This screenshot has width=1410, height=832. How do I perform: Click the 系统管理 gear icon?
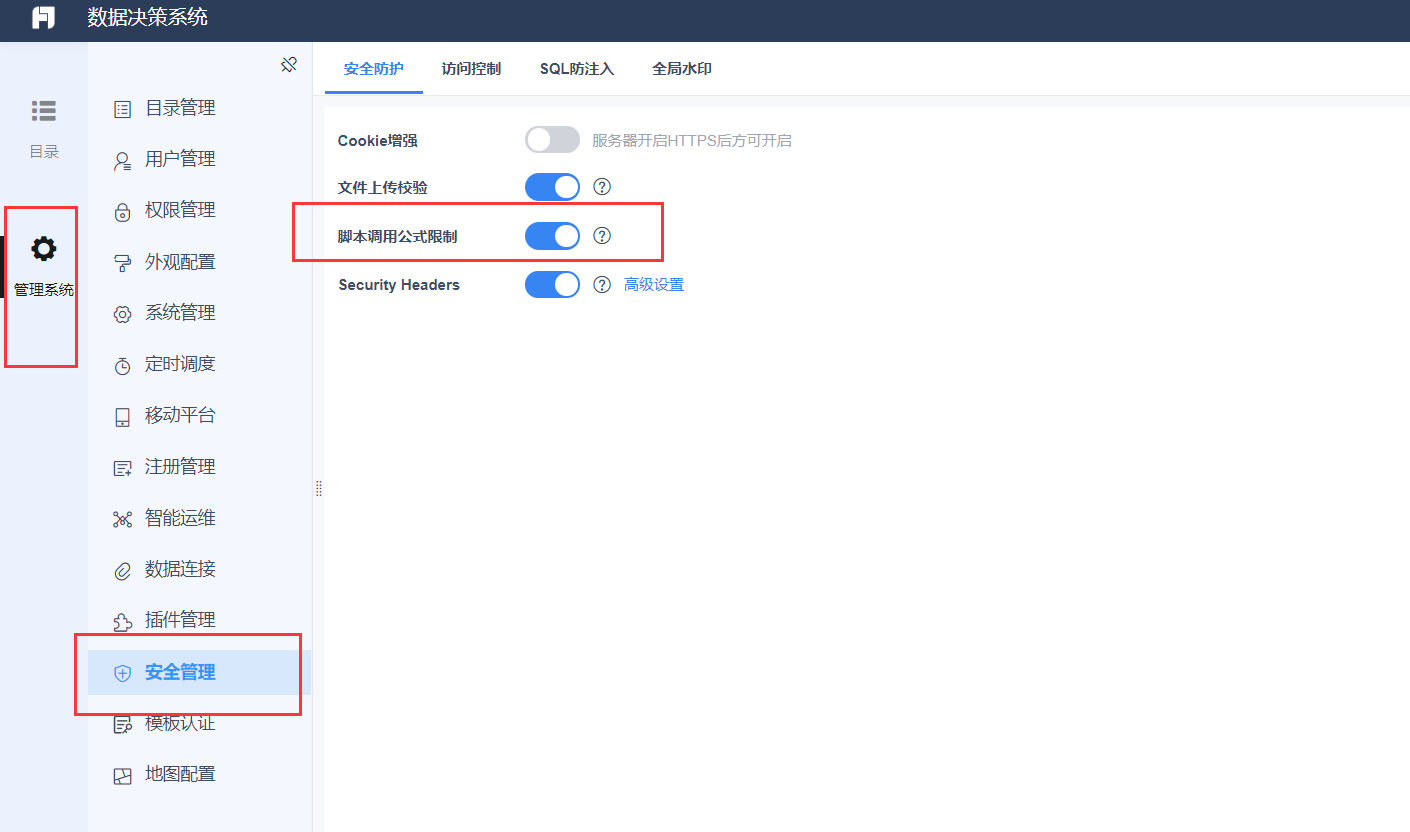[123, 314]
